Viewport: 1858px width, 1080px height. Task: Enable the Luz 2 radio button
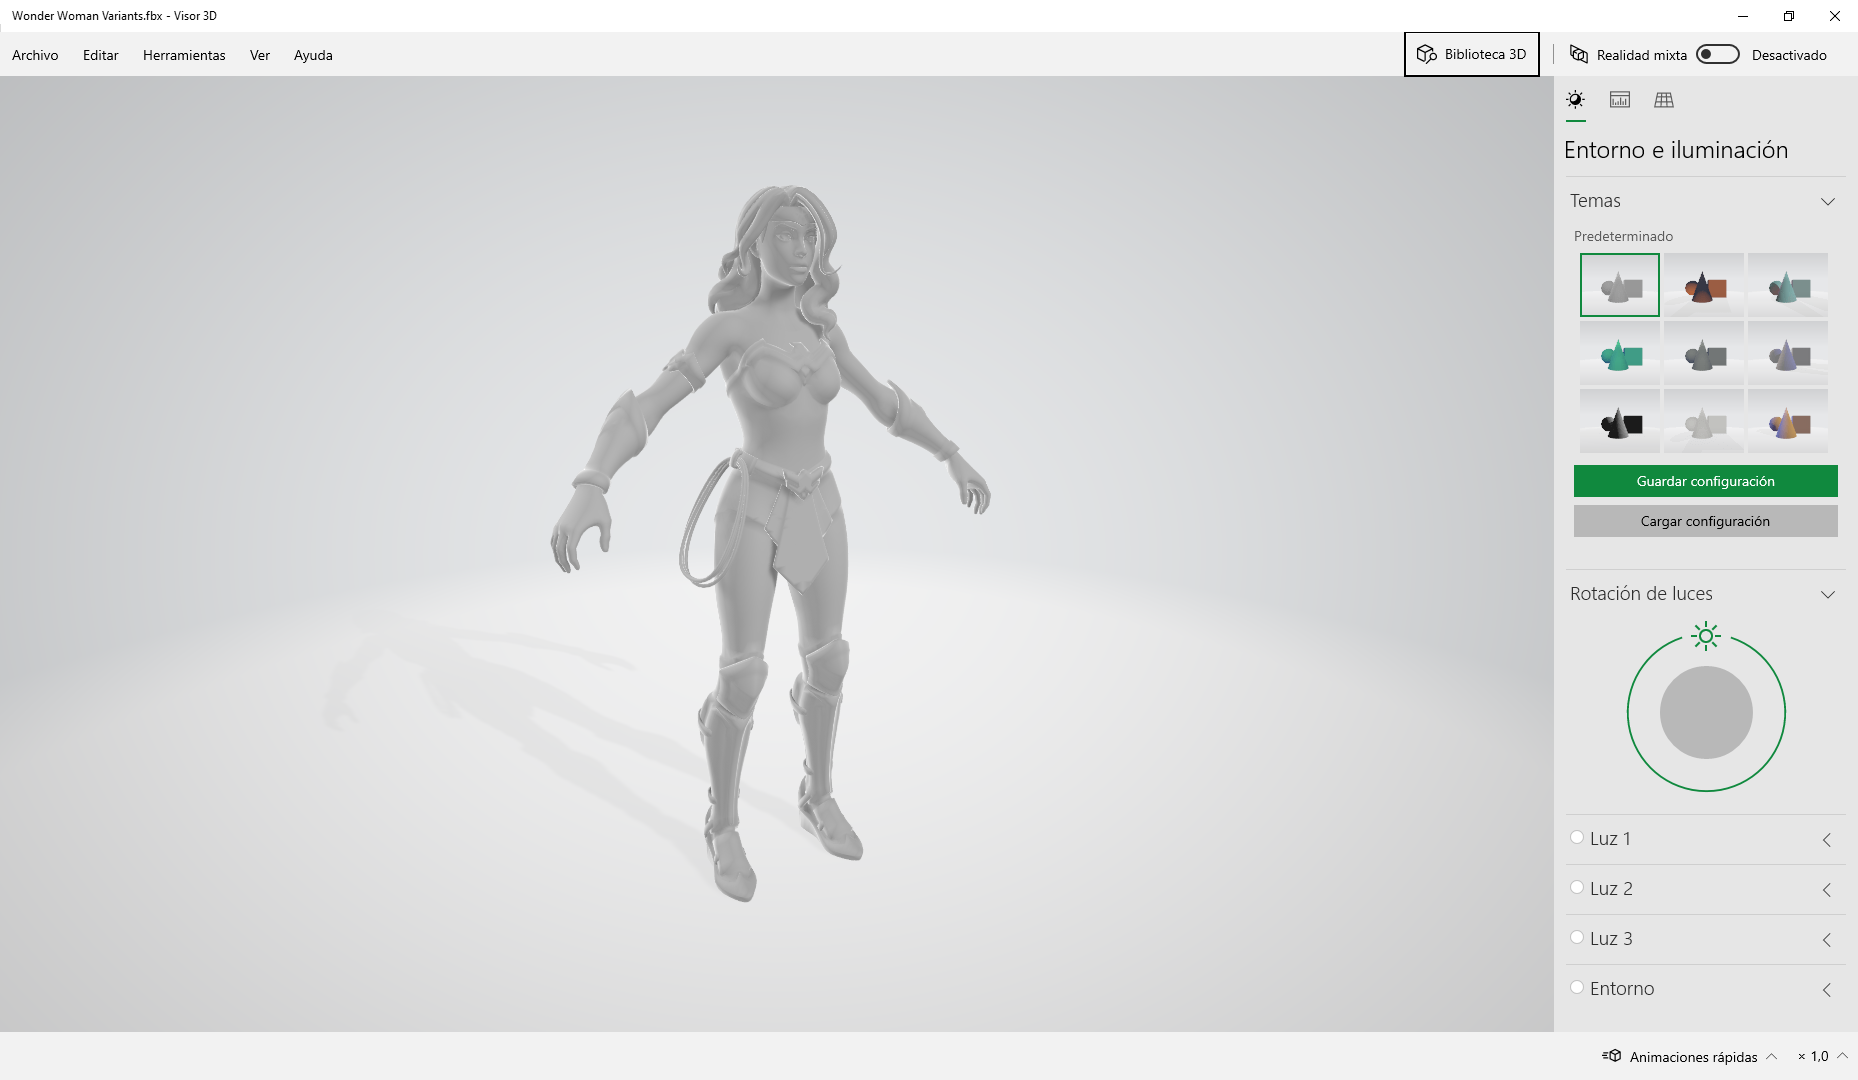(1577, 888)
